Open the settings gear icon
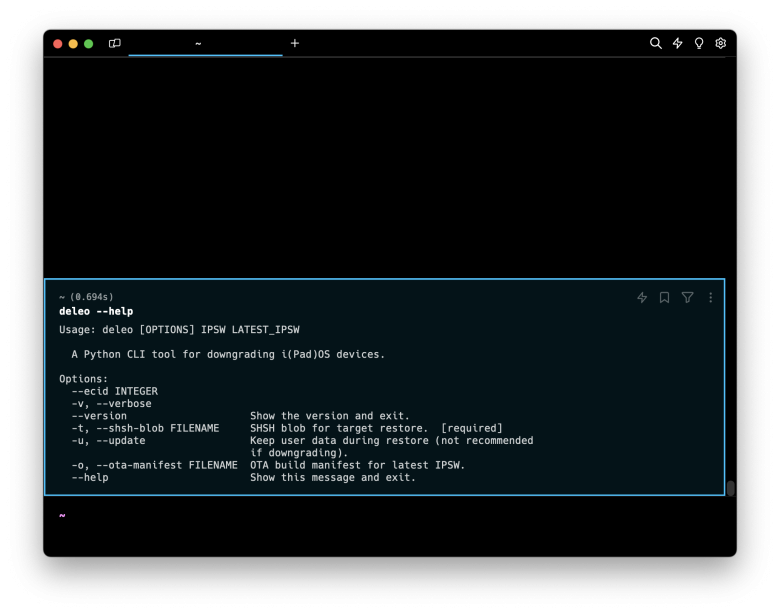The height and width of the screenshot is (614, 780). (x=720, y=43)
